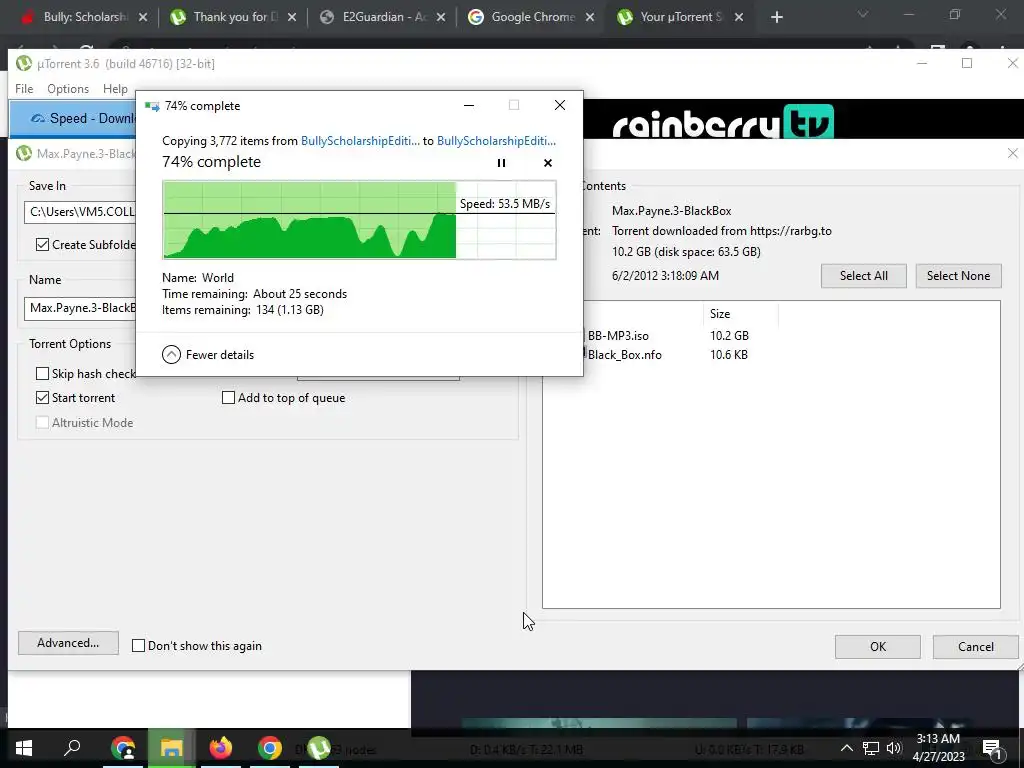Open the Advanced... settings button

pos(68,643)
